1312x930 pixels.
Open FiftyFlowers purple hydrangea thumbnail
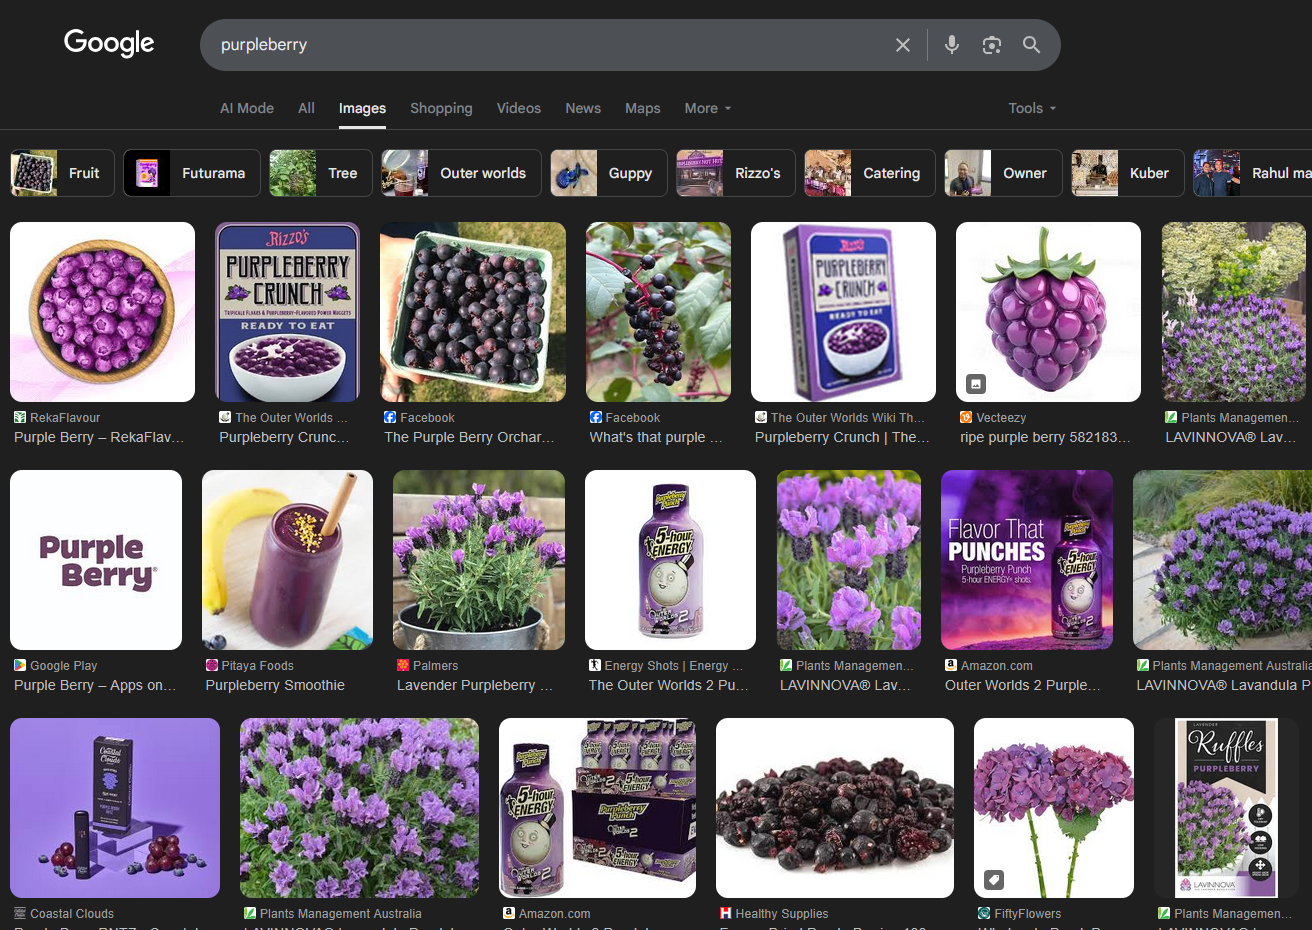[1054, 808]
